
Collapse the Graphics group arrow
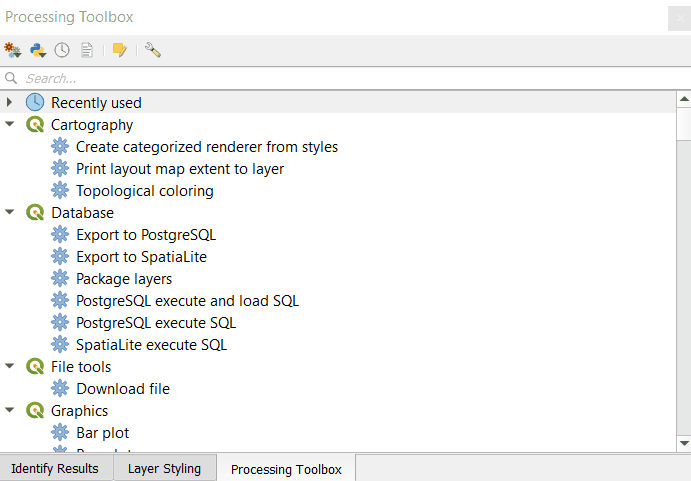click(10, 410)
